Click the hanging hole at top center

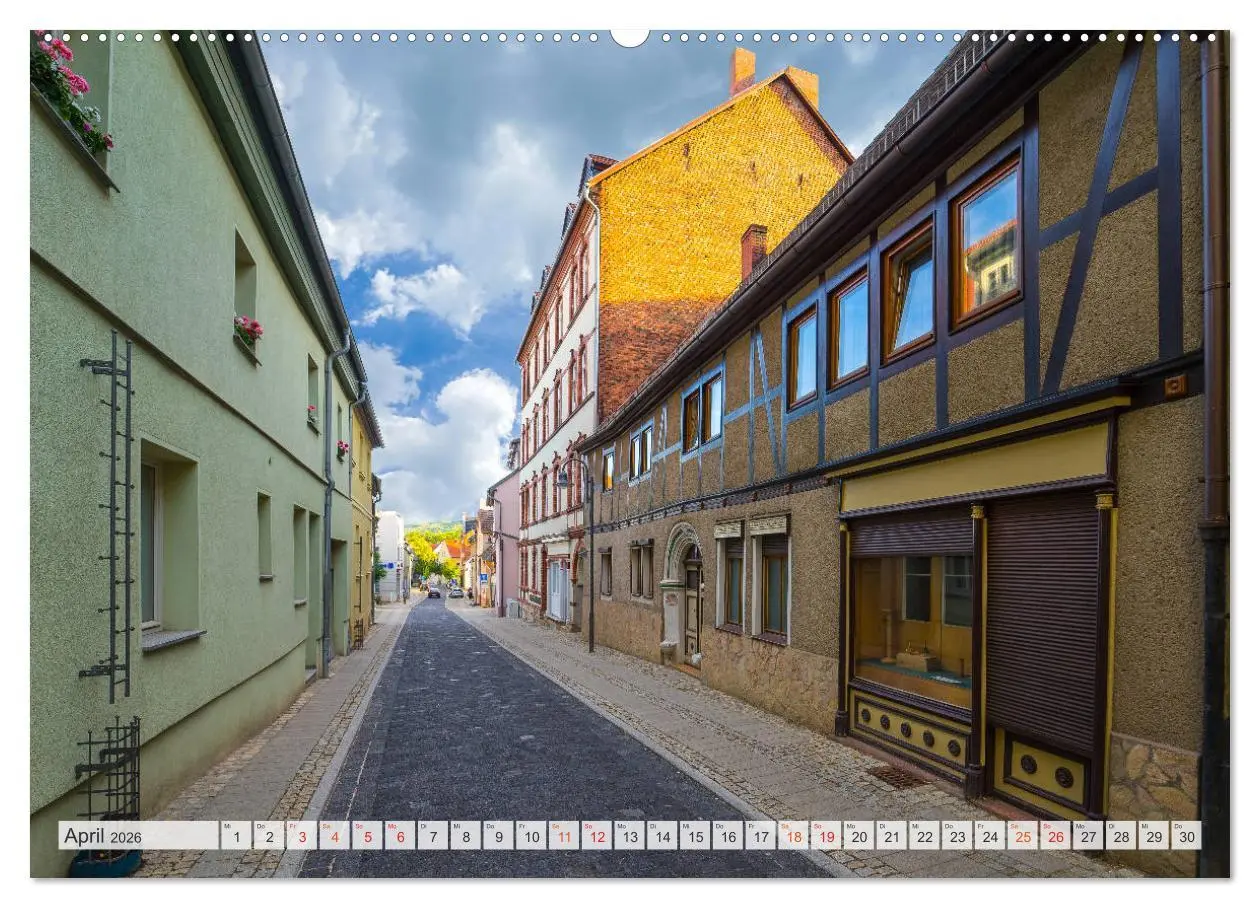[630, 37]
